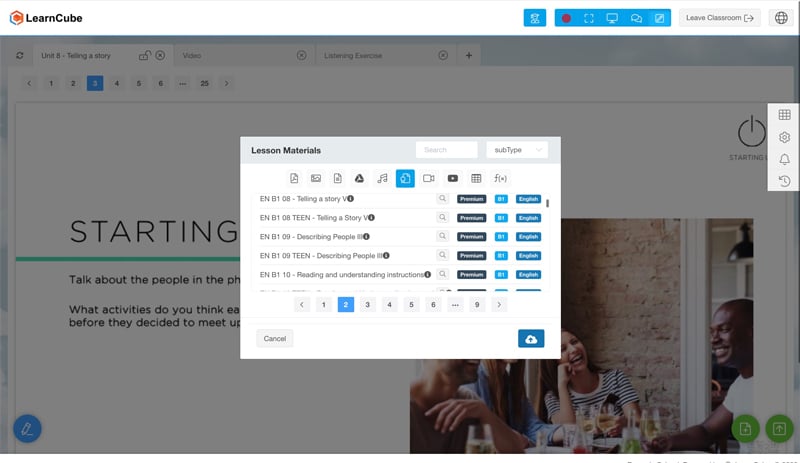
Task: Toggle fullscreen mode in top toolbar
Action: pos(589,18)
